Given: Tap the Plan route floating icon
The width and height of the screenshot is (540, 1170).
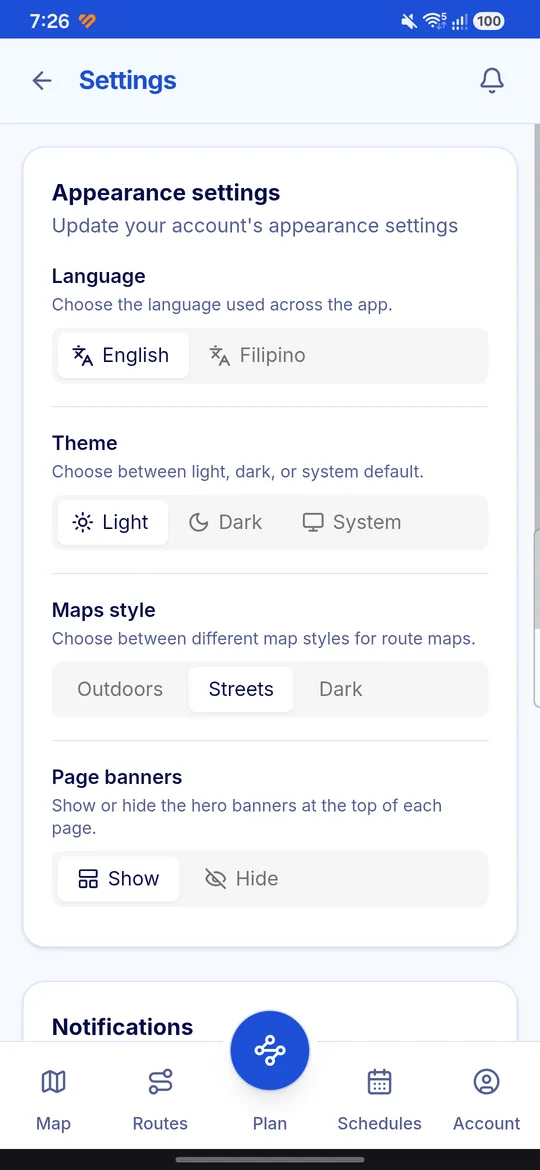Looking at the screenshot, I should click(x=270, y=1050).
